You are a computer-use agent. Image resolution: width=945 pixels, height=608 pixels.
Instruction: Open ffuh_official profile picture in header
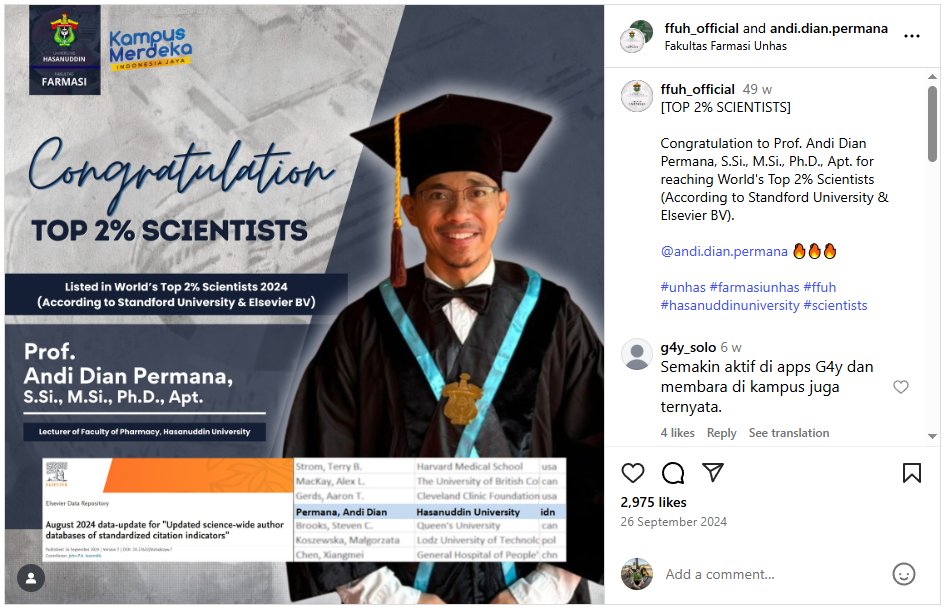(637, 36)
